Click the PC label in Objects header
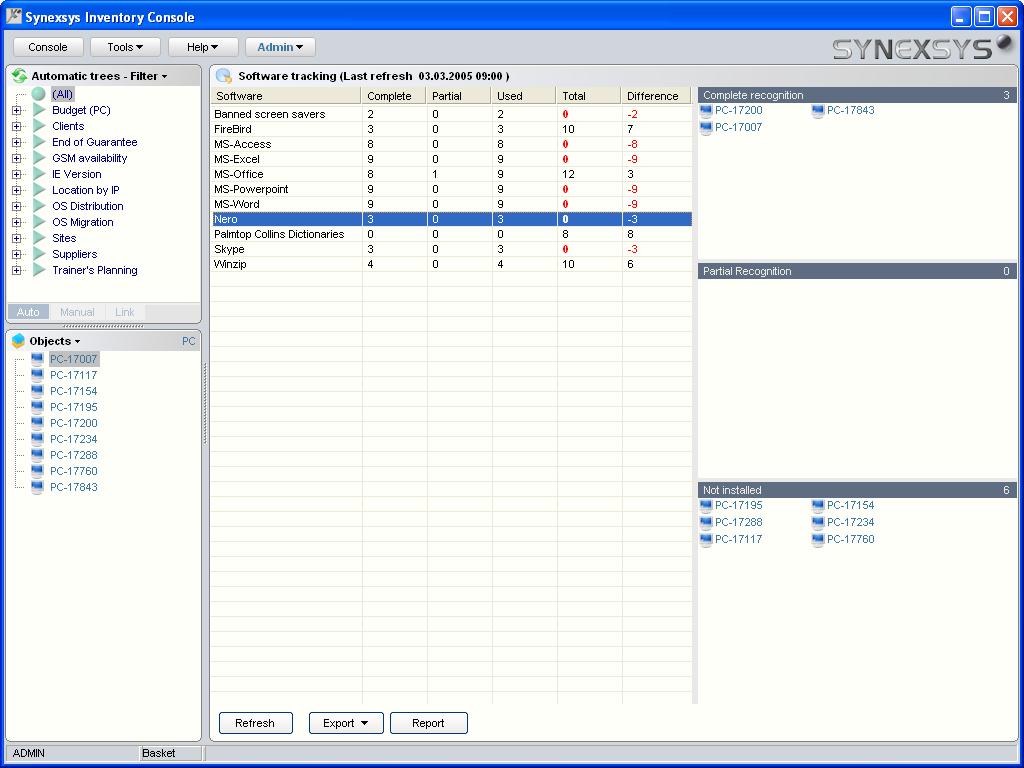This screenshot has height=768, width=1024. 189,341
